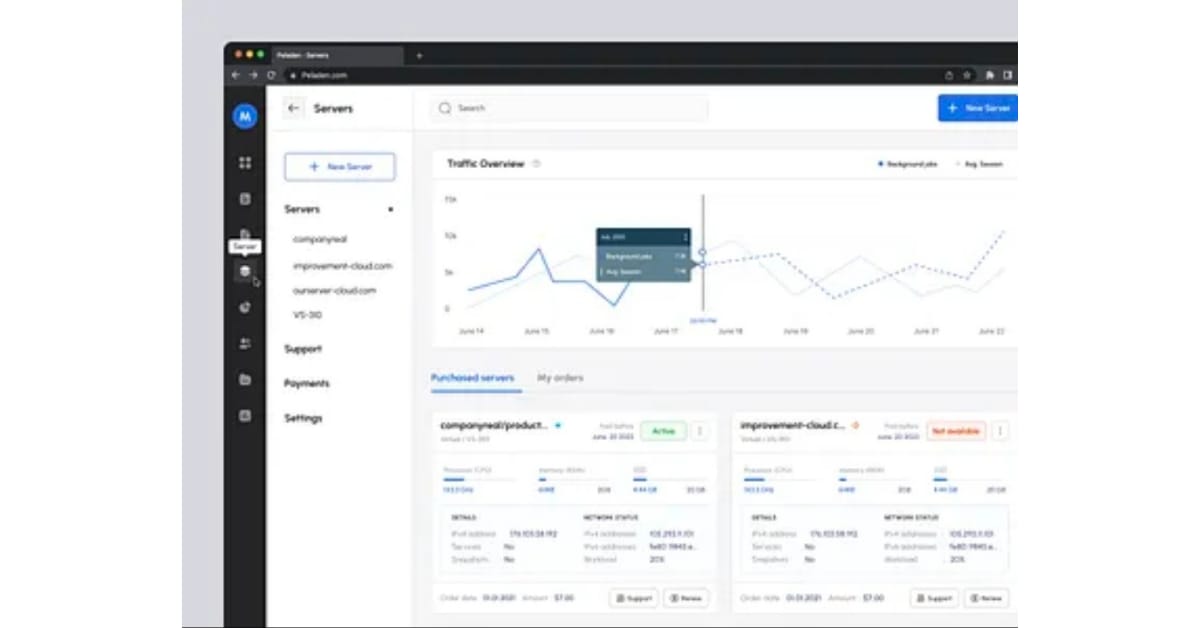Select the Purchased servers tab
The height and width of the screenshot is (628, 1200).
472,378
